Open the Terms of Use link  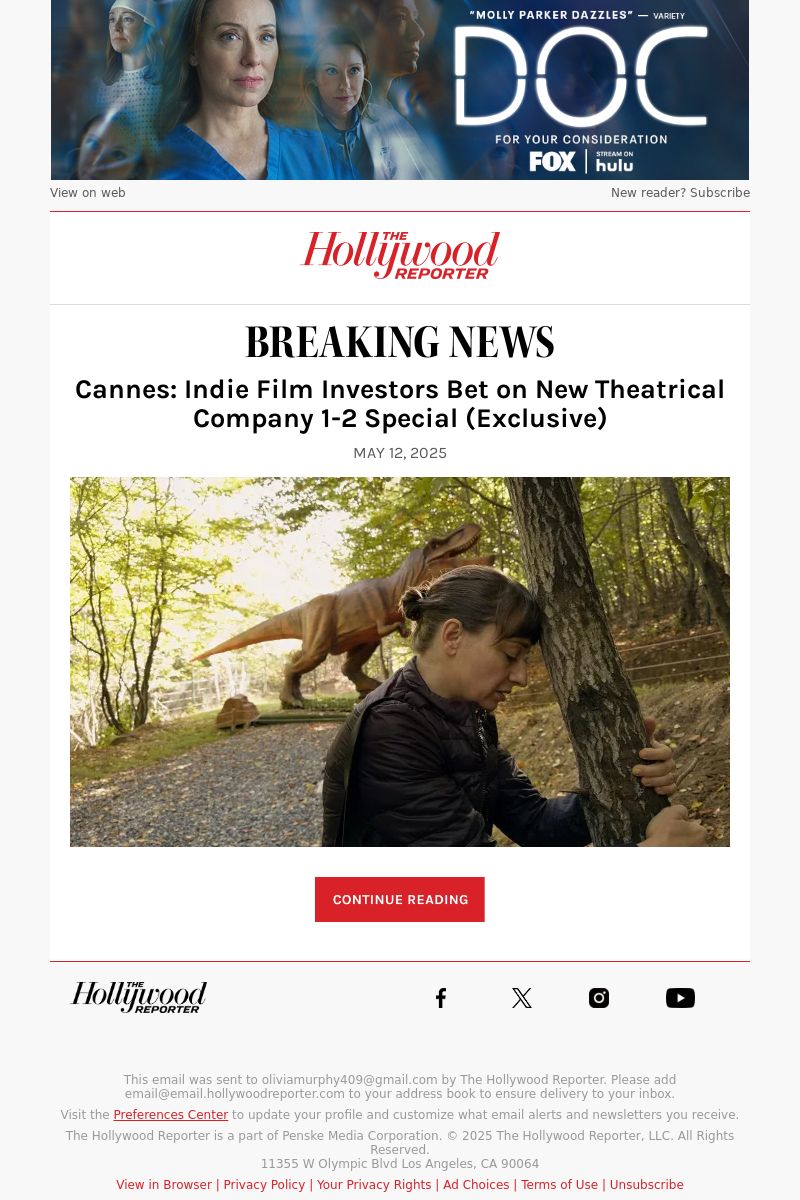click(559, 1185)
